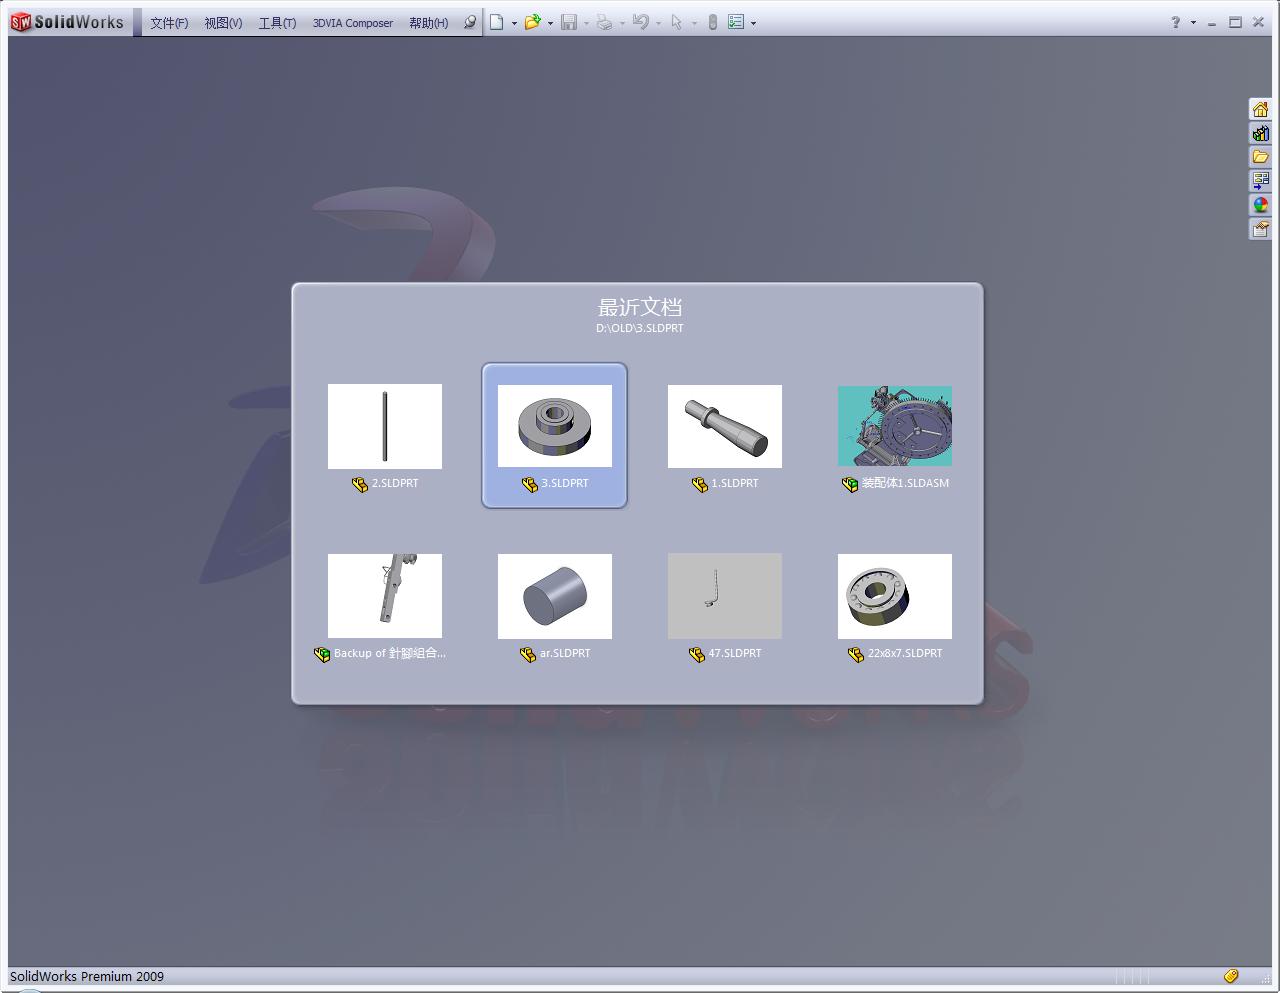Open the 工具(T) menu
1280x993 pixels.
pyautogui.click(x=277, y=23)
